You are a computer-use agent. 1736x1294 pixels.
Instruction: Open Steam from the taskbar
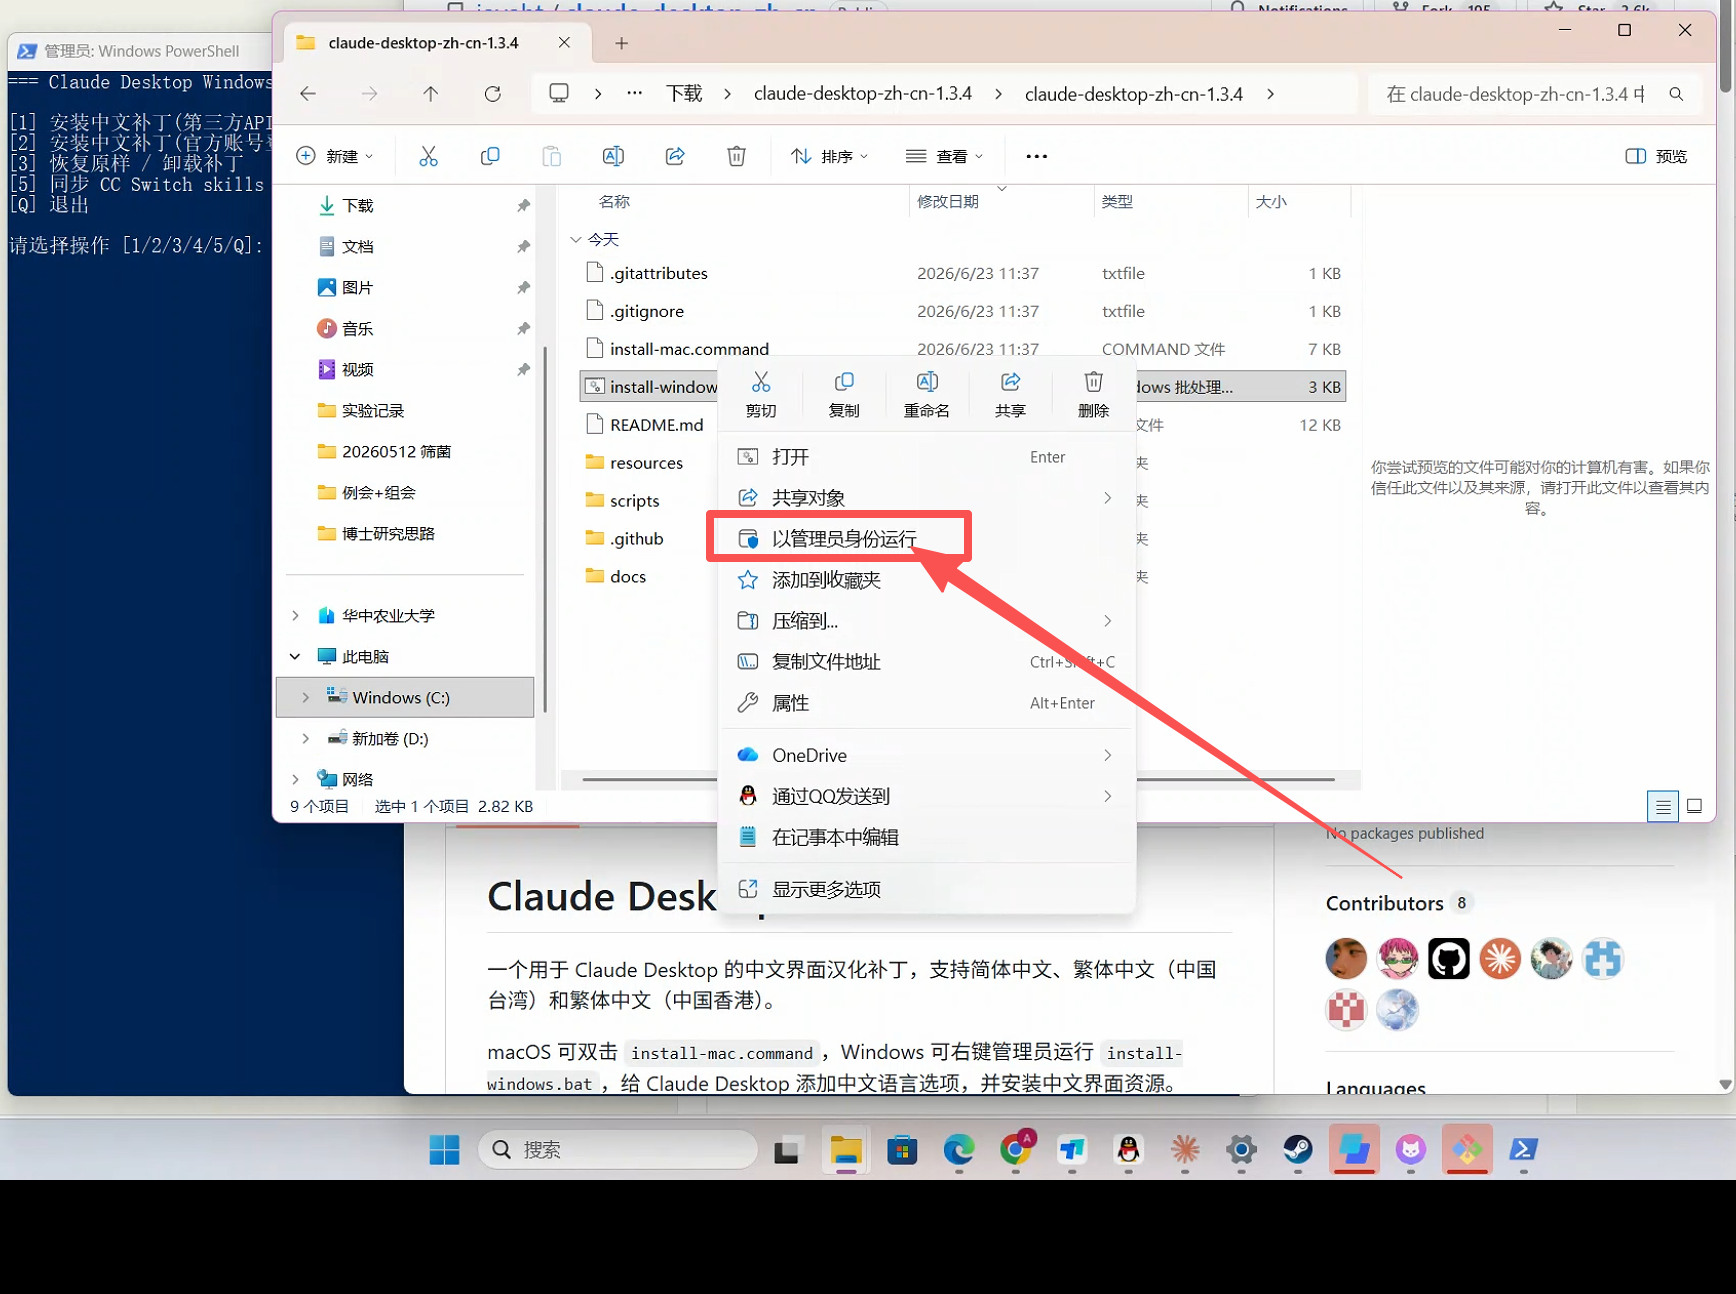[1298, 1150]
